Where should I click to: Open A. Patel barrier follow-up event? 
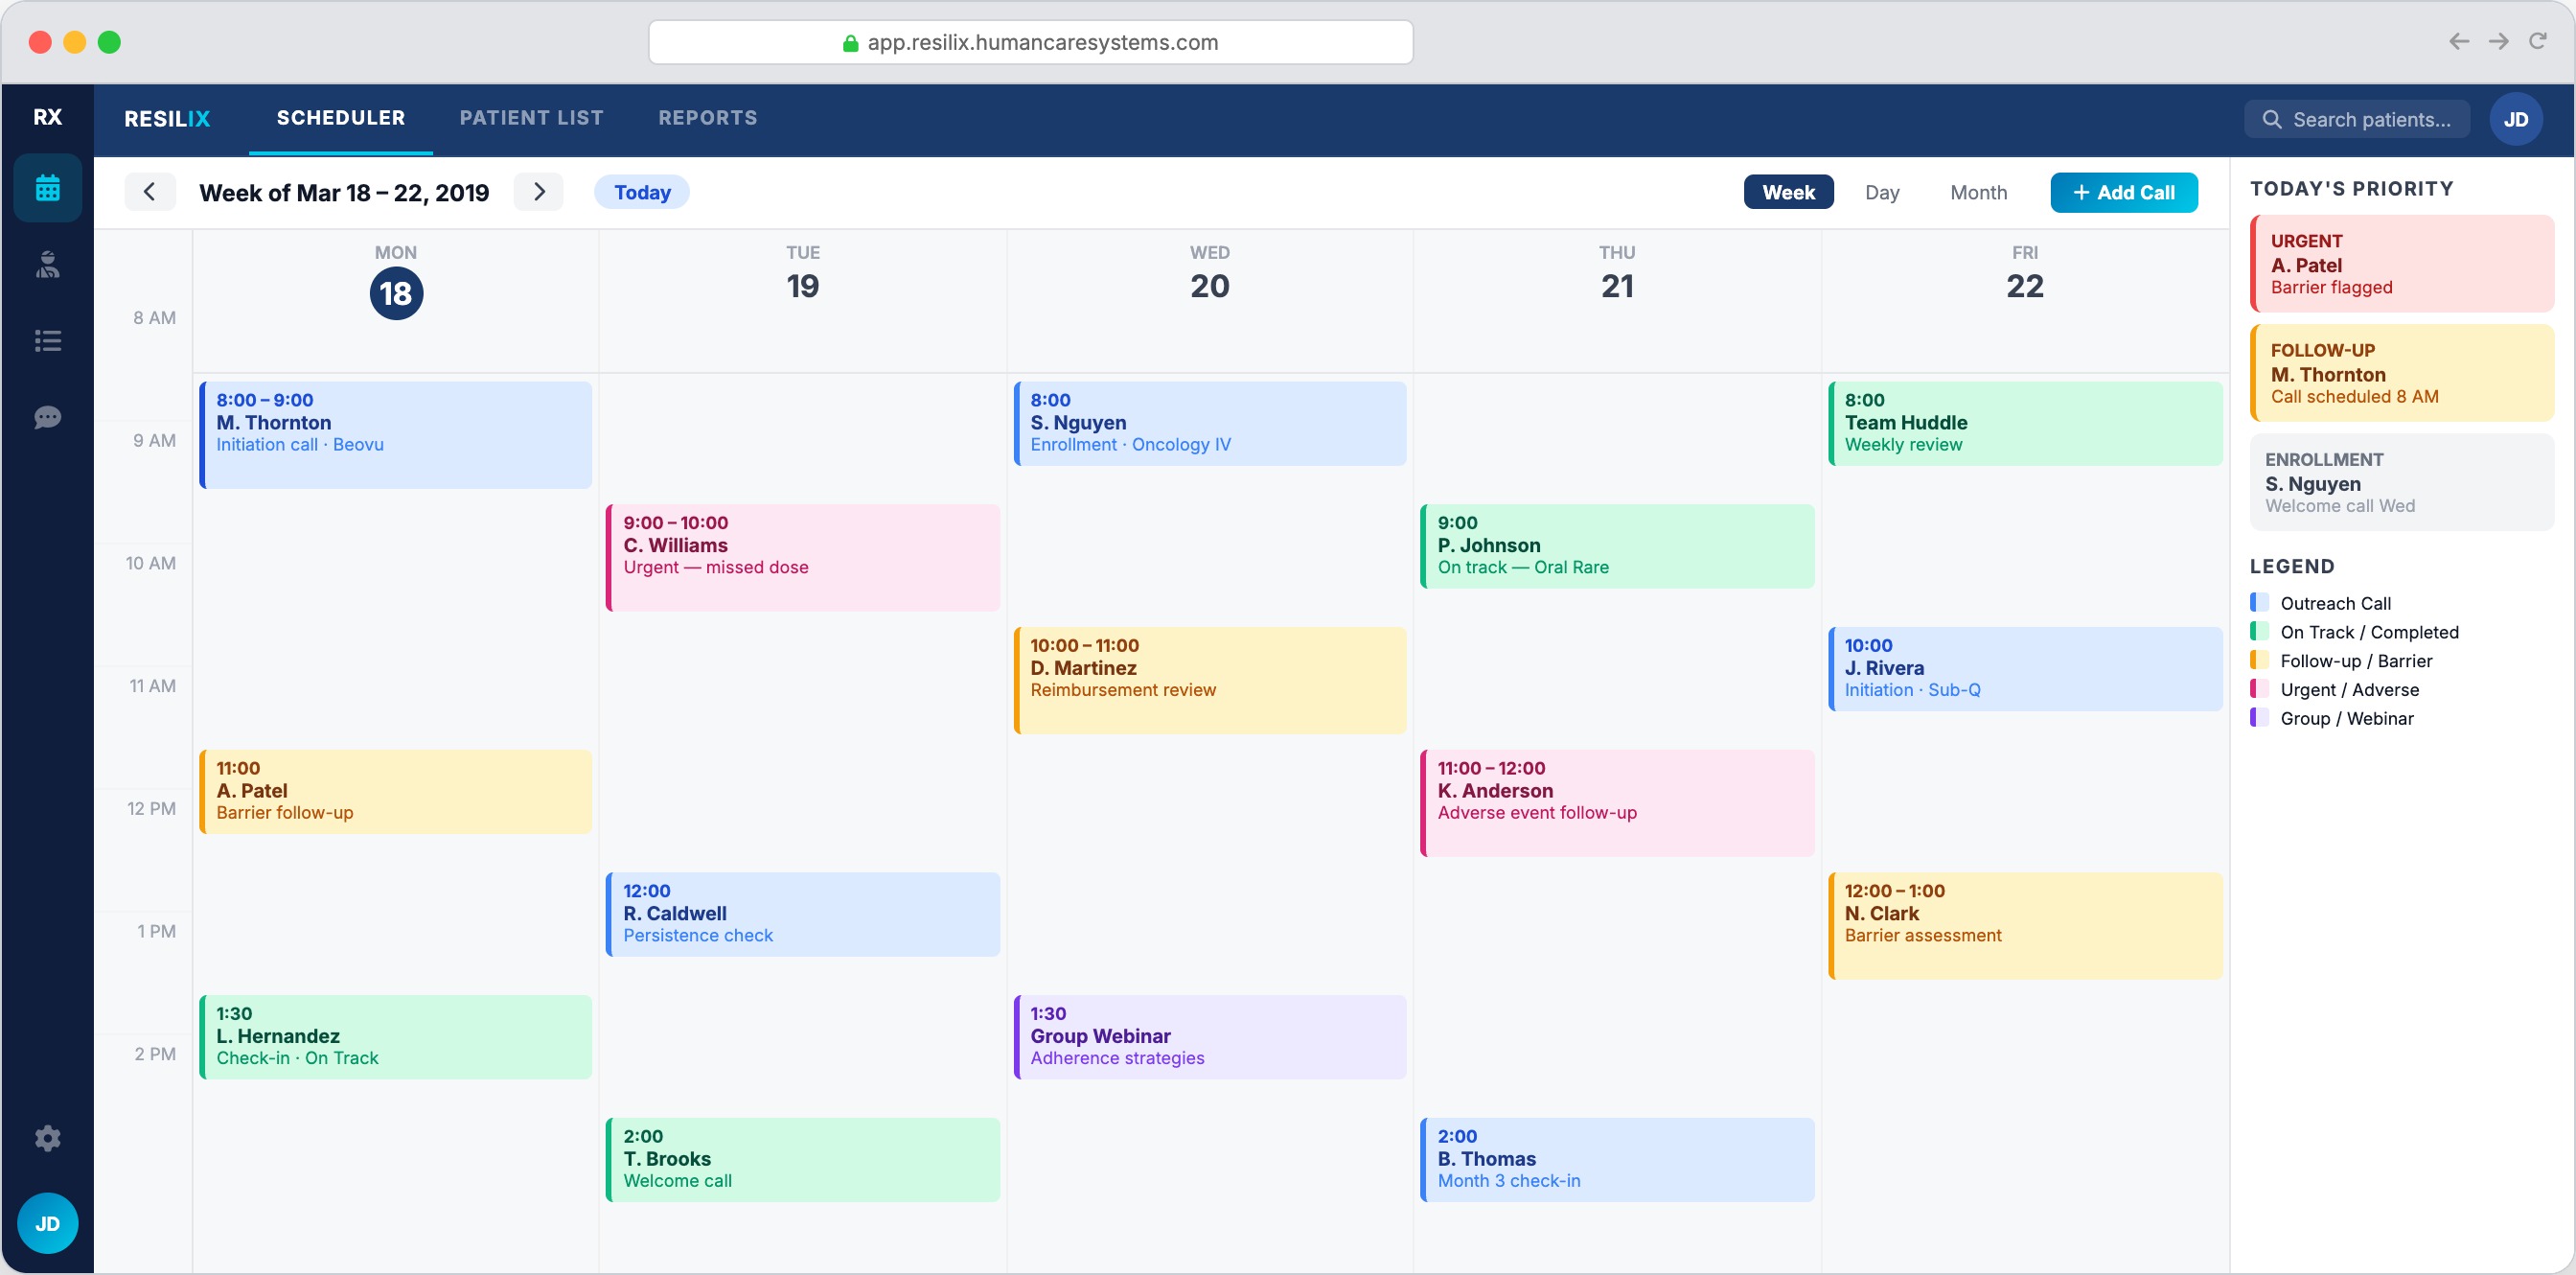pyautogui.click(x=396, y=792)
